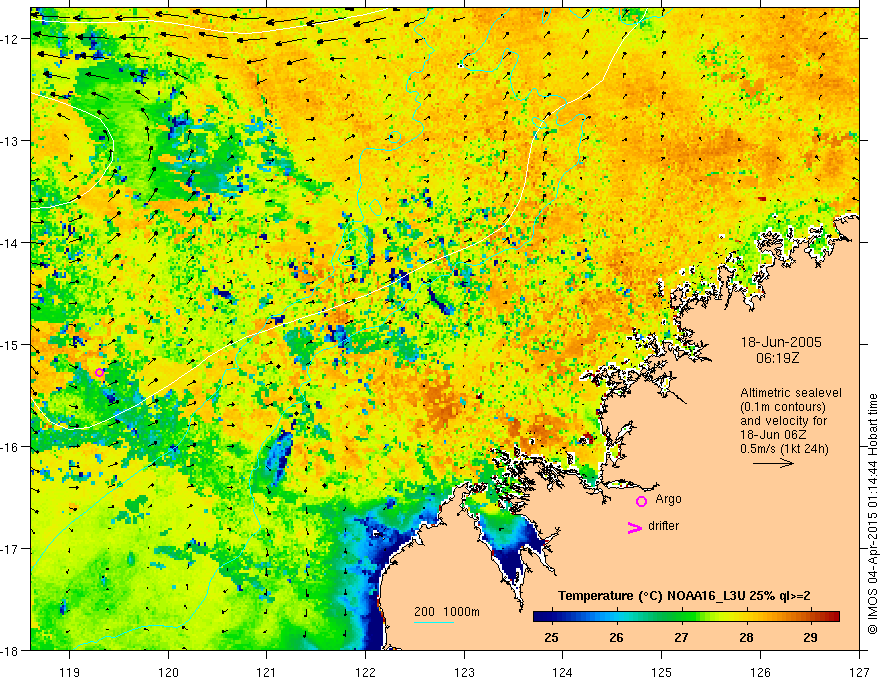Click latitude axis label -16
Viewport: 880px width, 680px height.
[11, 447]
